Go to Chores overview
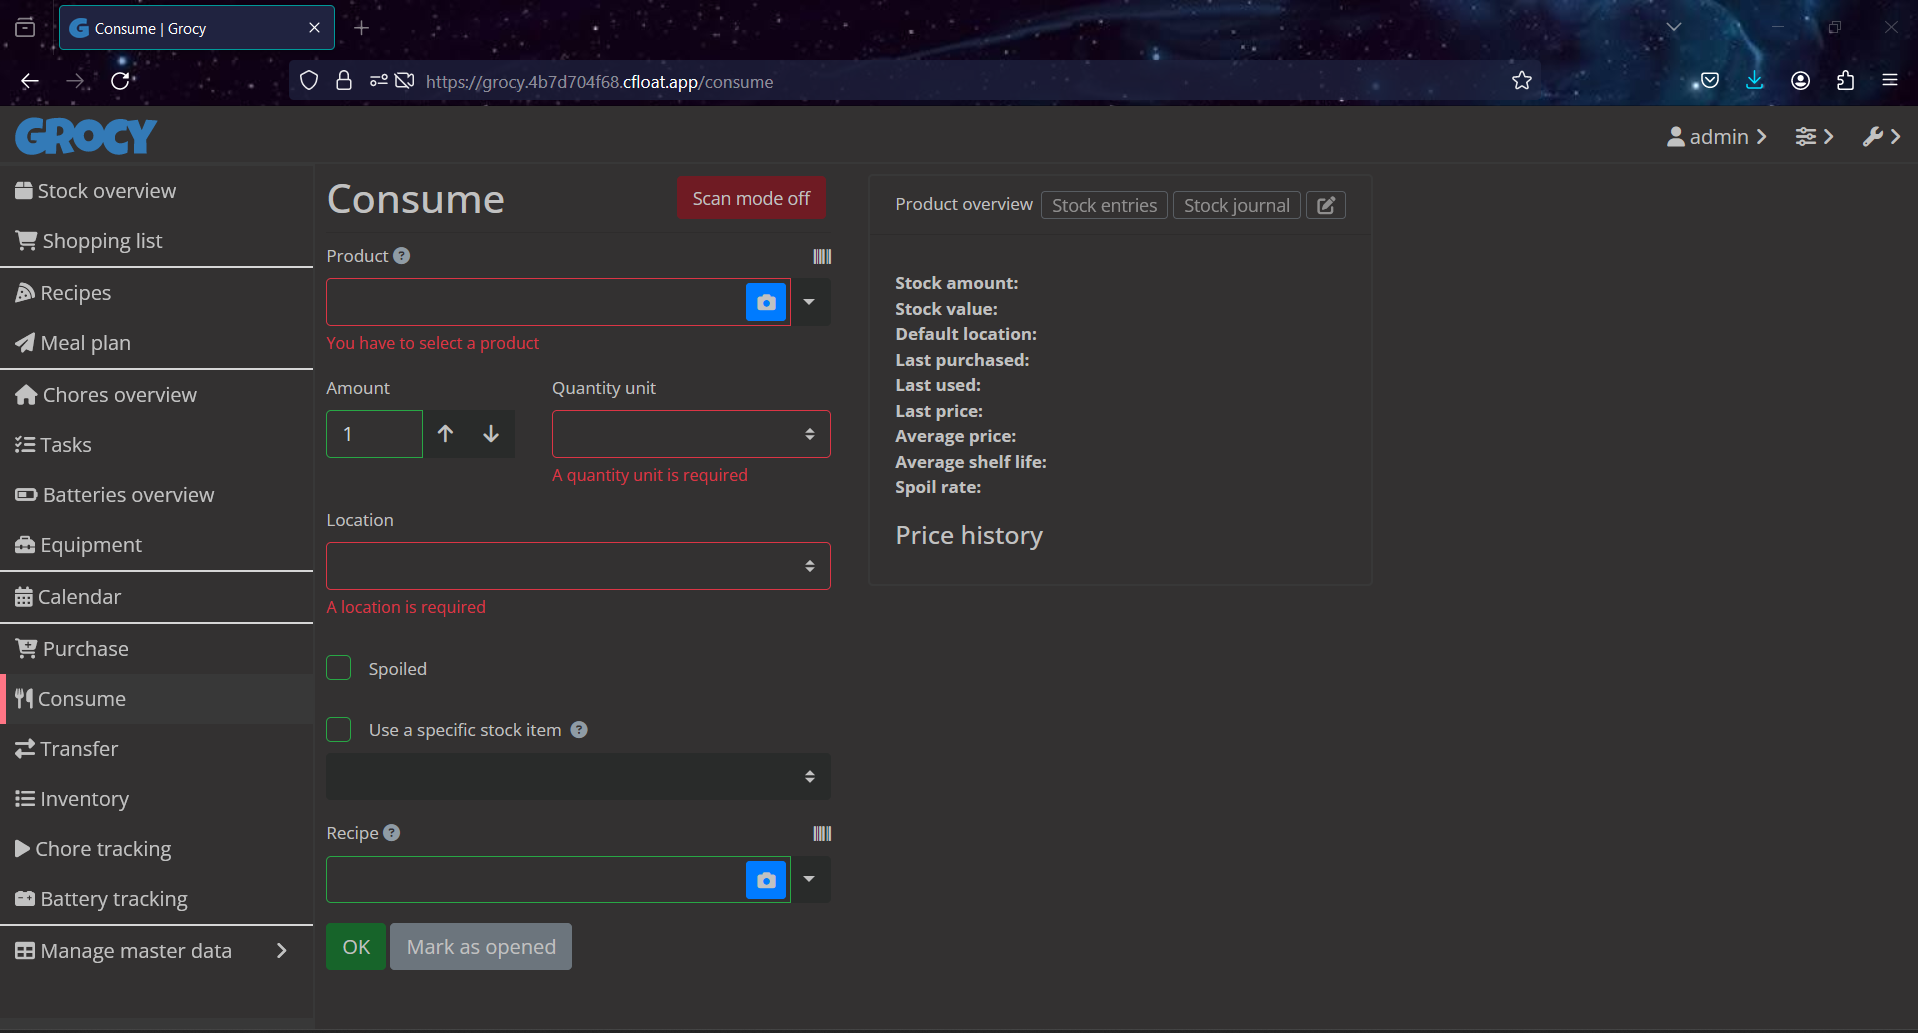 tap(157, 395)
